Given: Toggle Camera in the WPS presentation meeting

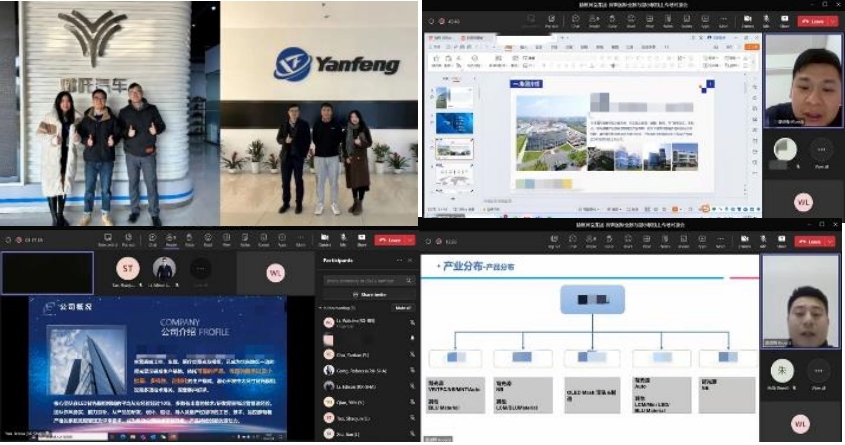Looking at the screenshot, I should coord(748,22).
